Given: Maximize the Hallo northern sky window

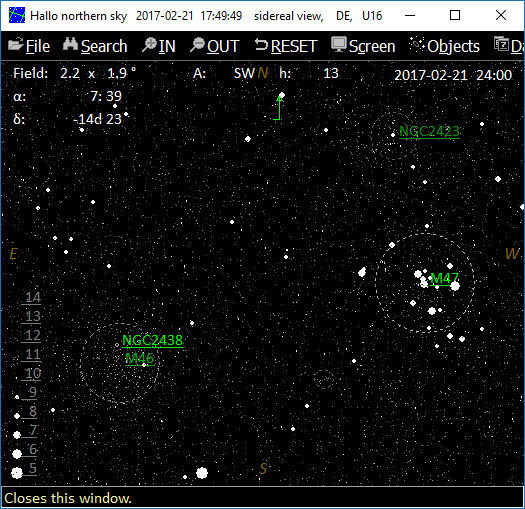Looking at the screenshot, I should click(x=455, y=15).
